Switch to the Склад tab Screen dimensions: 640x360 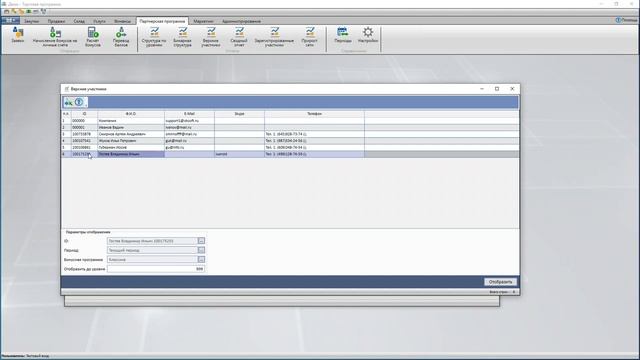(79, 21)
